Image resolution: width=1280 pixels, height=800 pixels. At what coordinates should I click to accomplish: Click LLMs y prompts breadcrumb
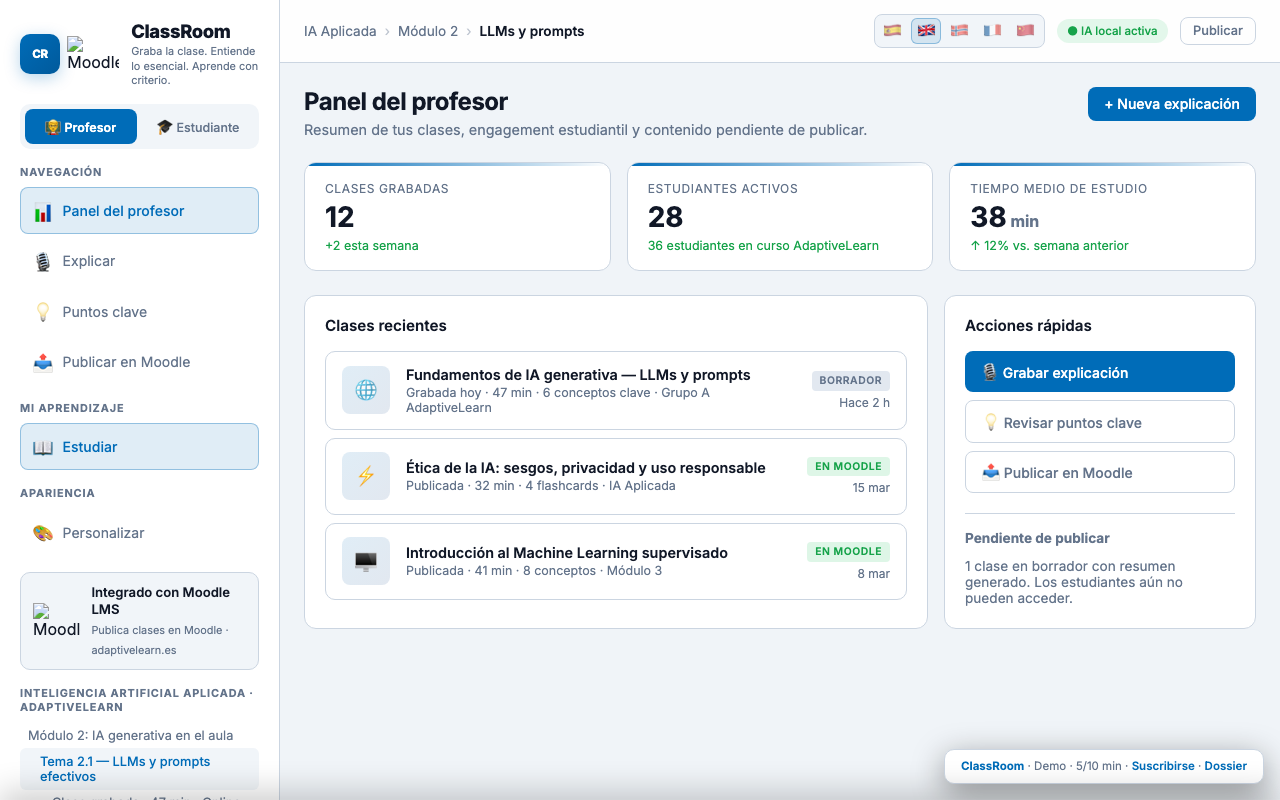click(532, 31)
